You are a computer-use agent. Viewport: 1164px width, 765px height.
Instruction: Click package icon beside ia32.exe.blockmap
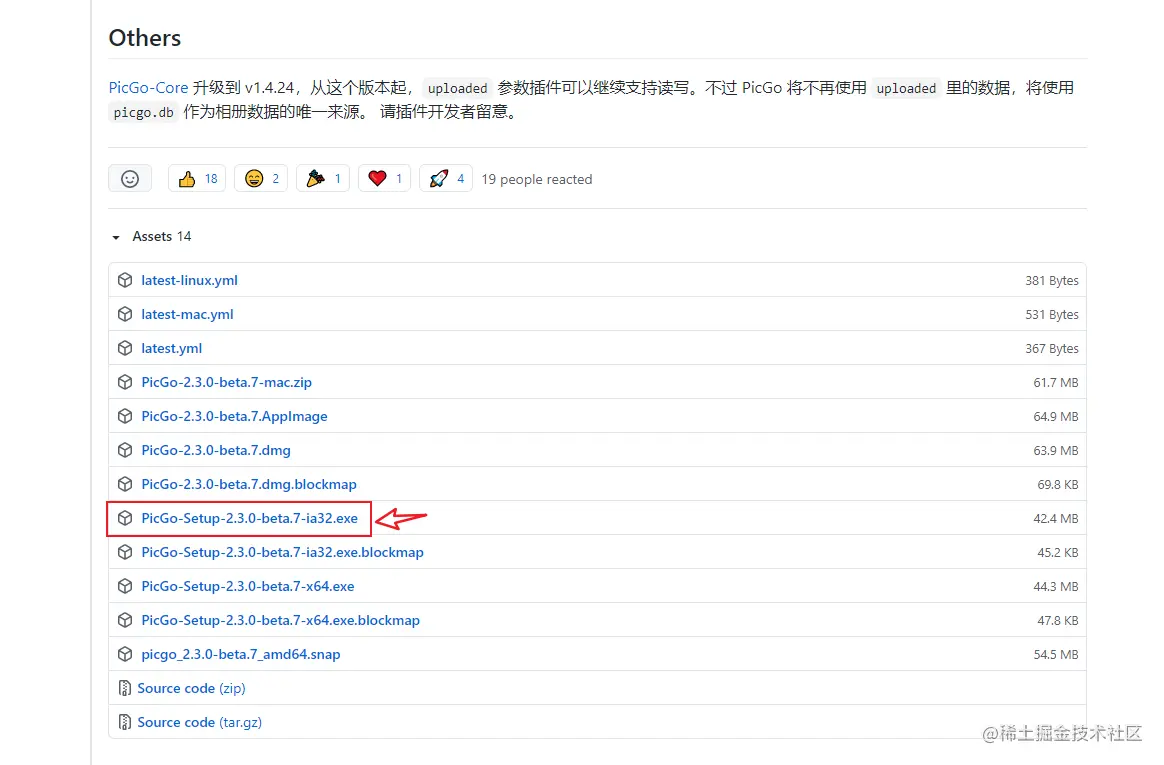click(x=125, y=553)
